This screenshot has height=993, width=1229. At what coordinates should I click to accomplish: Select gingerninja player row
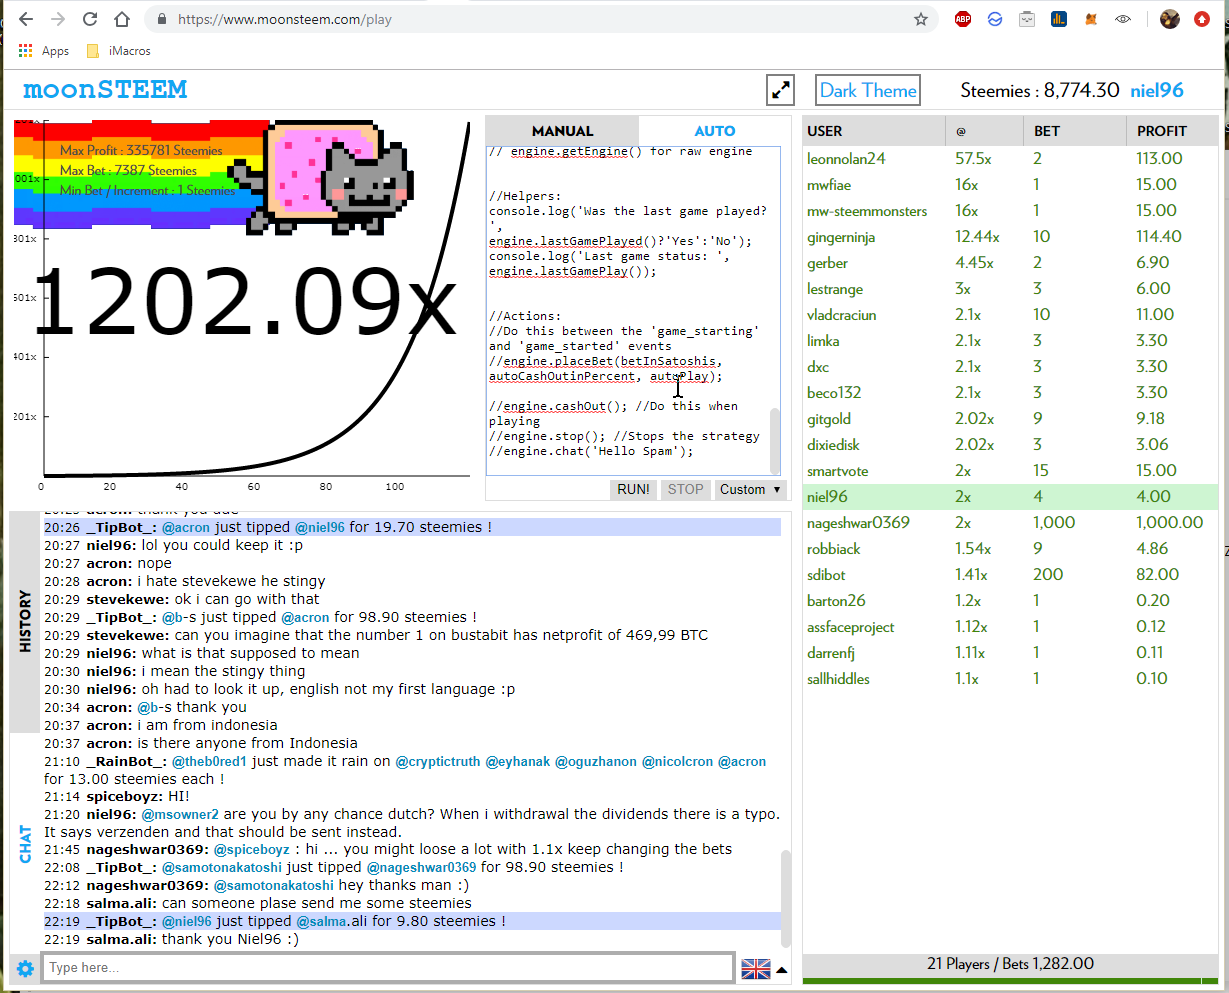[1011, 236]
